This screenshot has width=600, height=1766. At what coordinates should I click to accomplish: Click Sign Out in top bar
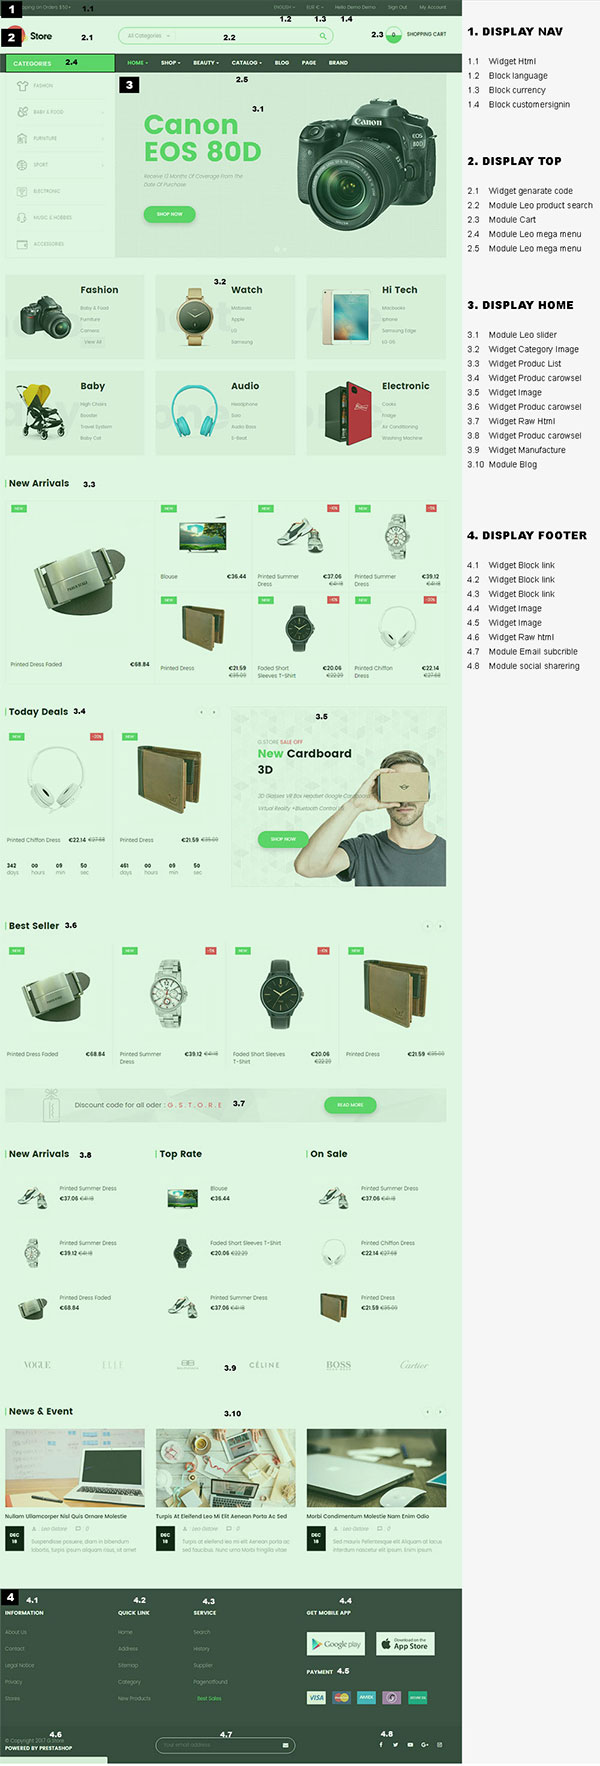point(397,7)
